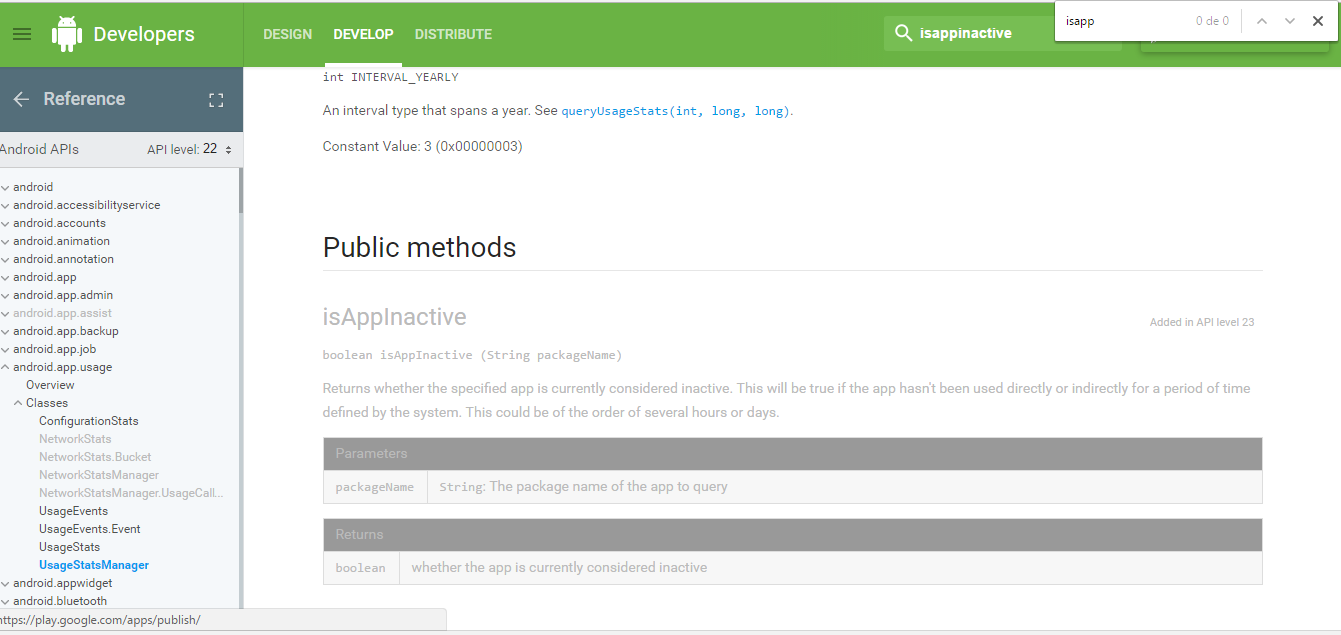Expand the android.accessibilityservice package
The height and width of the screenshot is (635, 1341).
click(x=5, y=205)
